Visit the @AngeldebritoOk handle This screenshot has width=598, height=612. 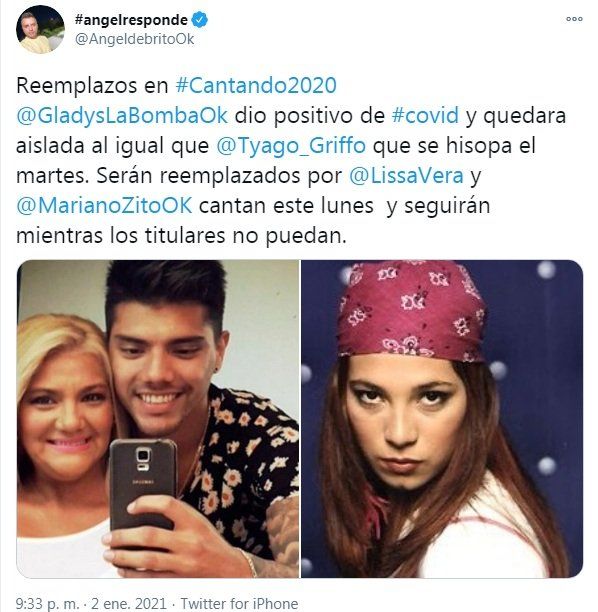(134, 39)
